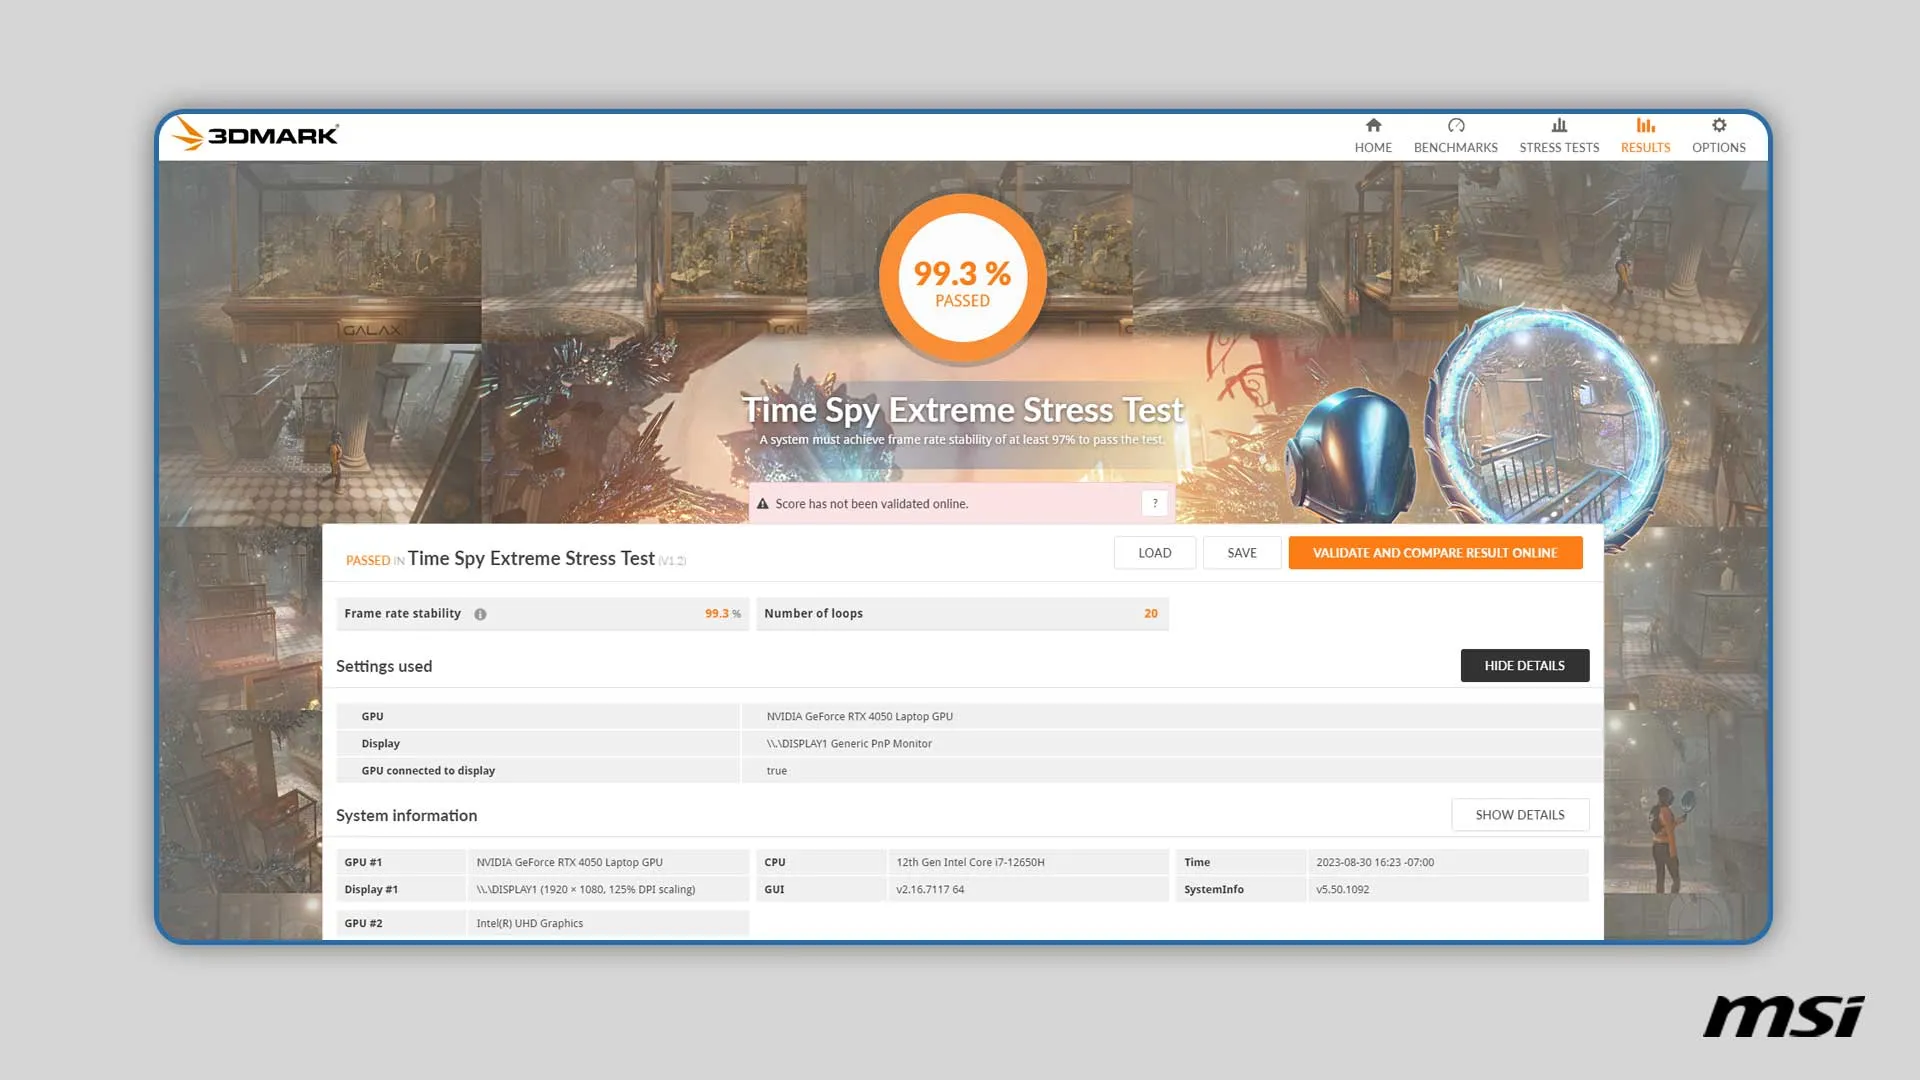Open the Home icon in navigation
The height and width of the screenshot is (1080, 1920).
[x=1373, y=126]
